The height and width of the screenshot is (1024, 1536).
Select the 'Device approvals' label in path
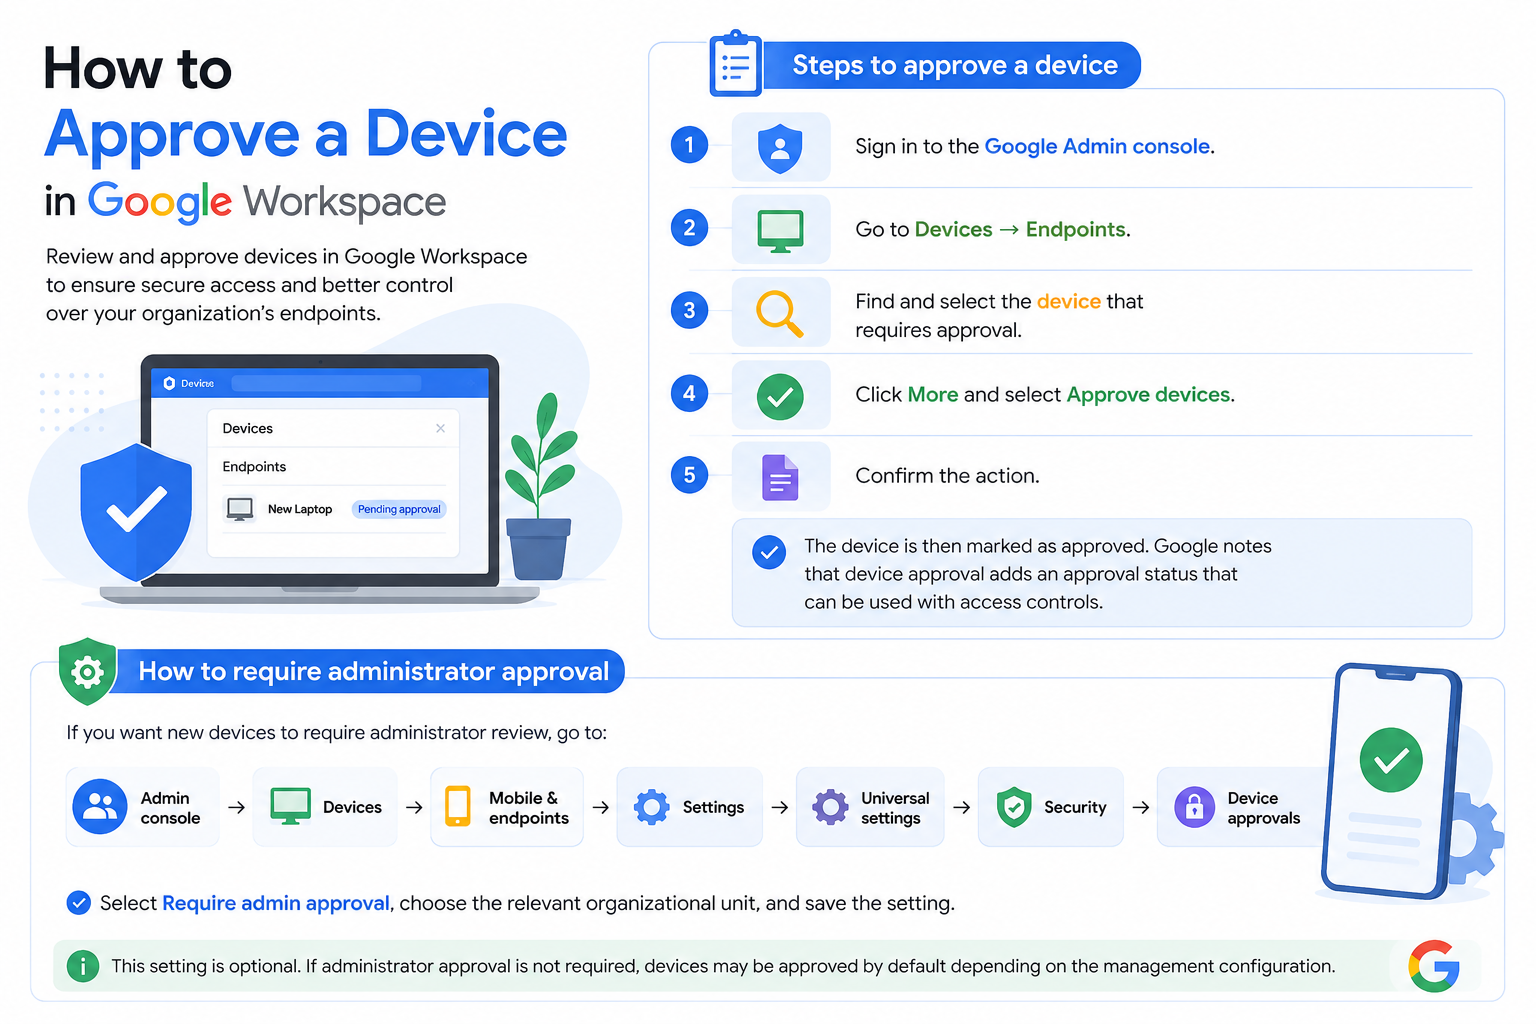1264,808
